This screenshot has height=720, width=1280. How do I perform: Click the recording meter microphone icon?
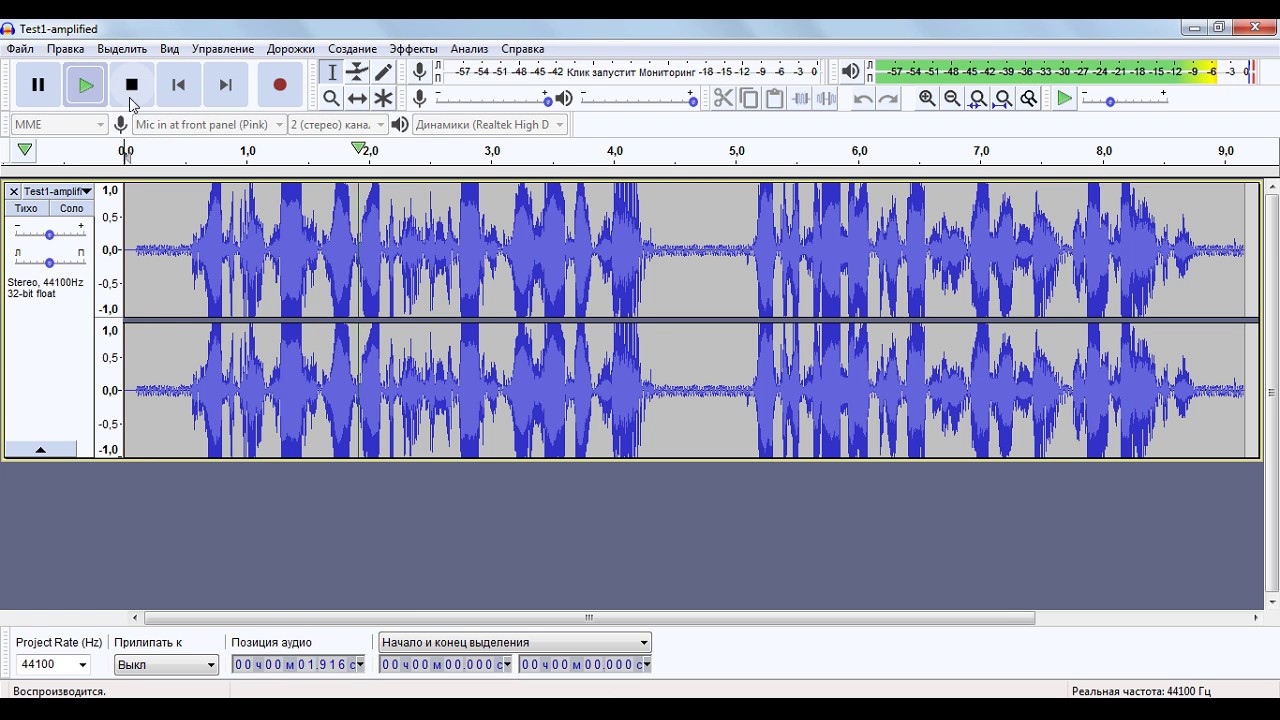click(420, 71)
